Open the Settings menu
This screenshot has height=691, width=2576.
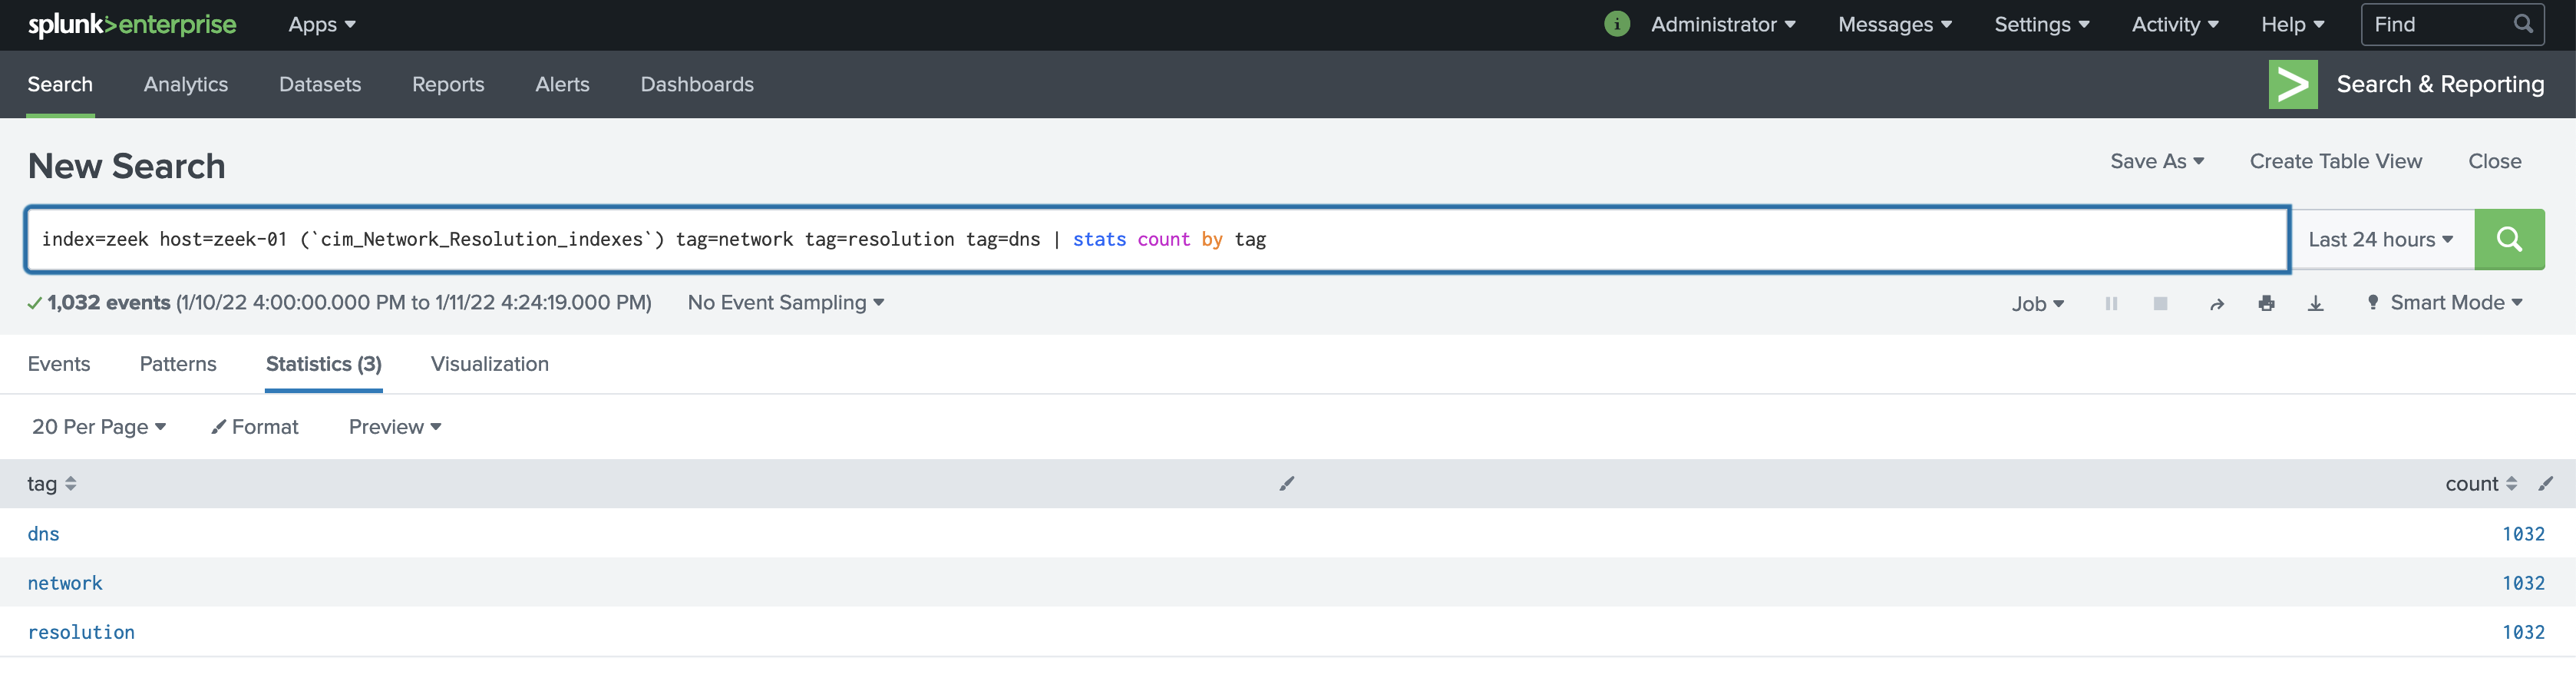[x=2041, y=24]
